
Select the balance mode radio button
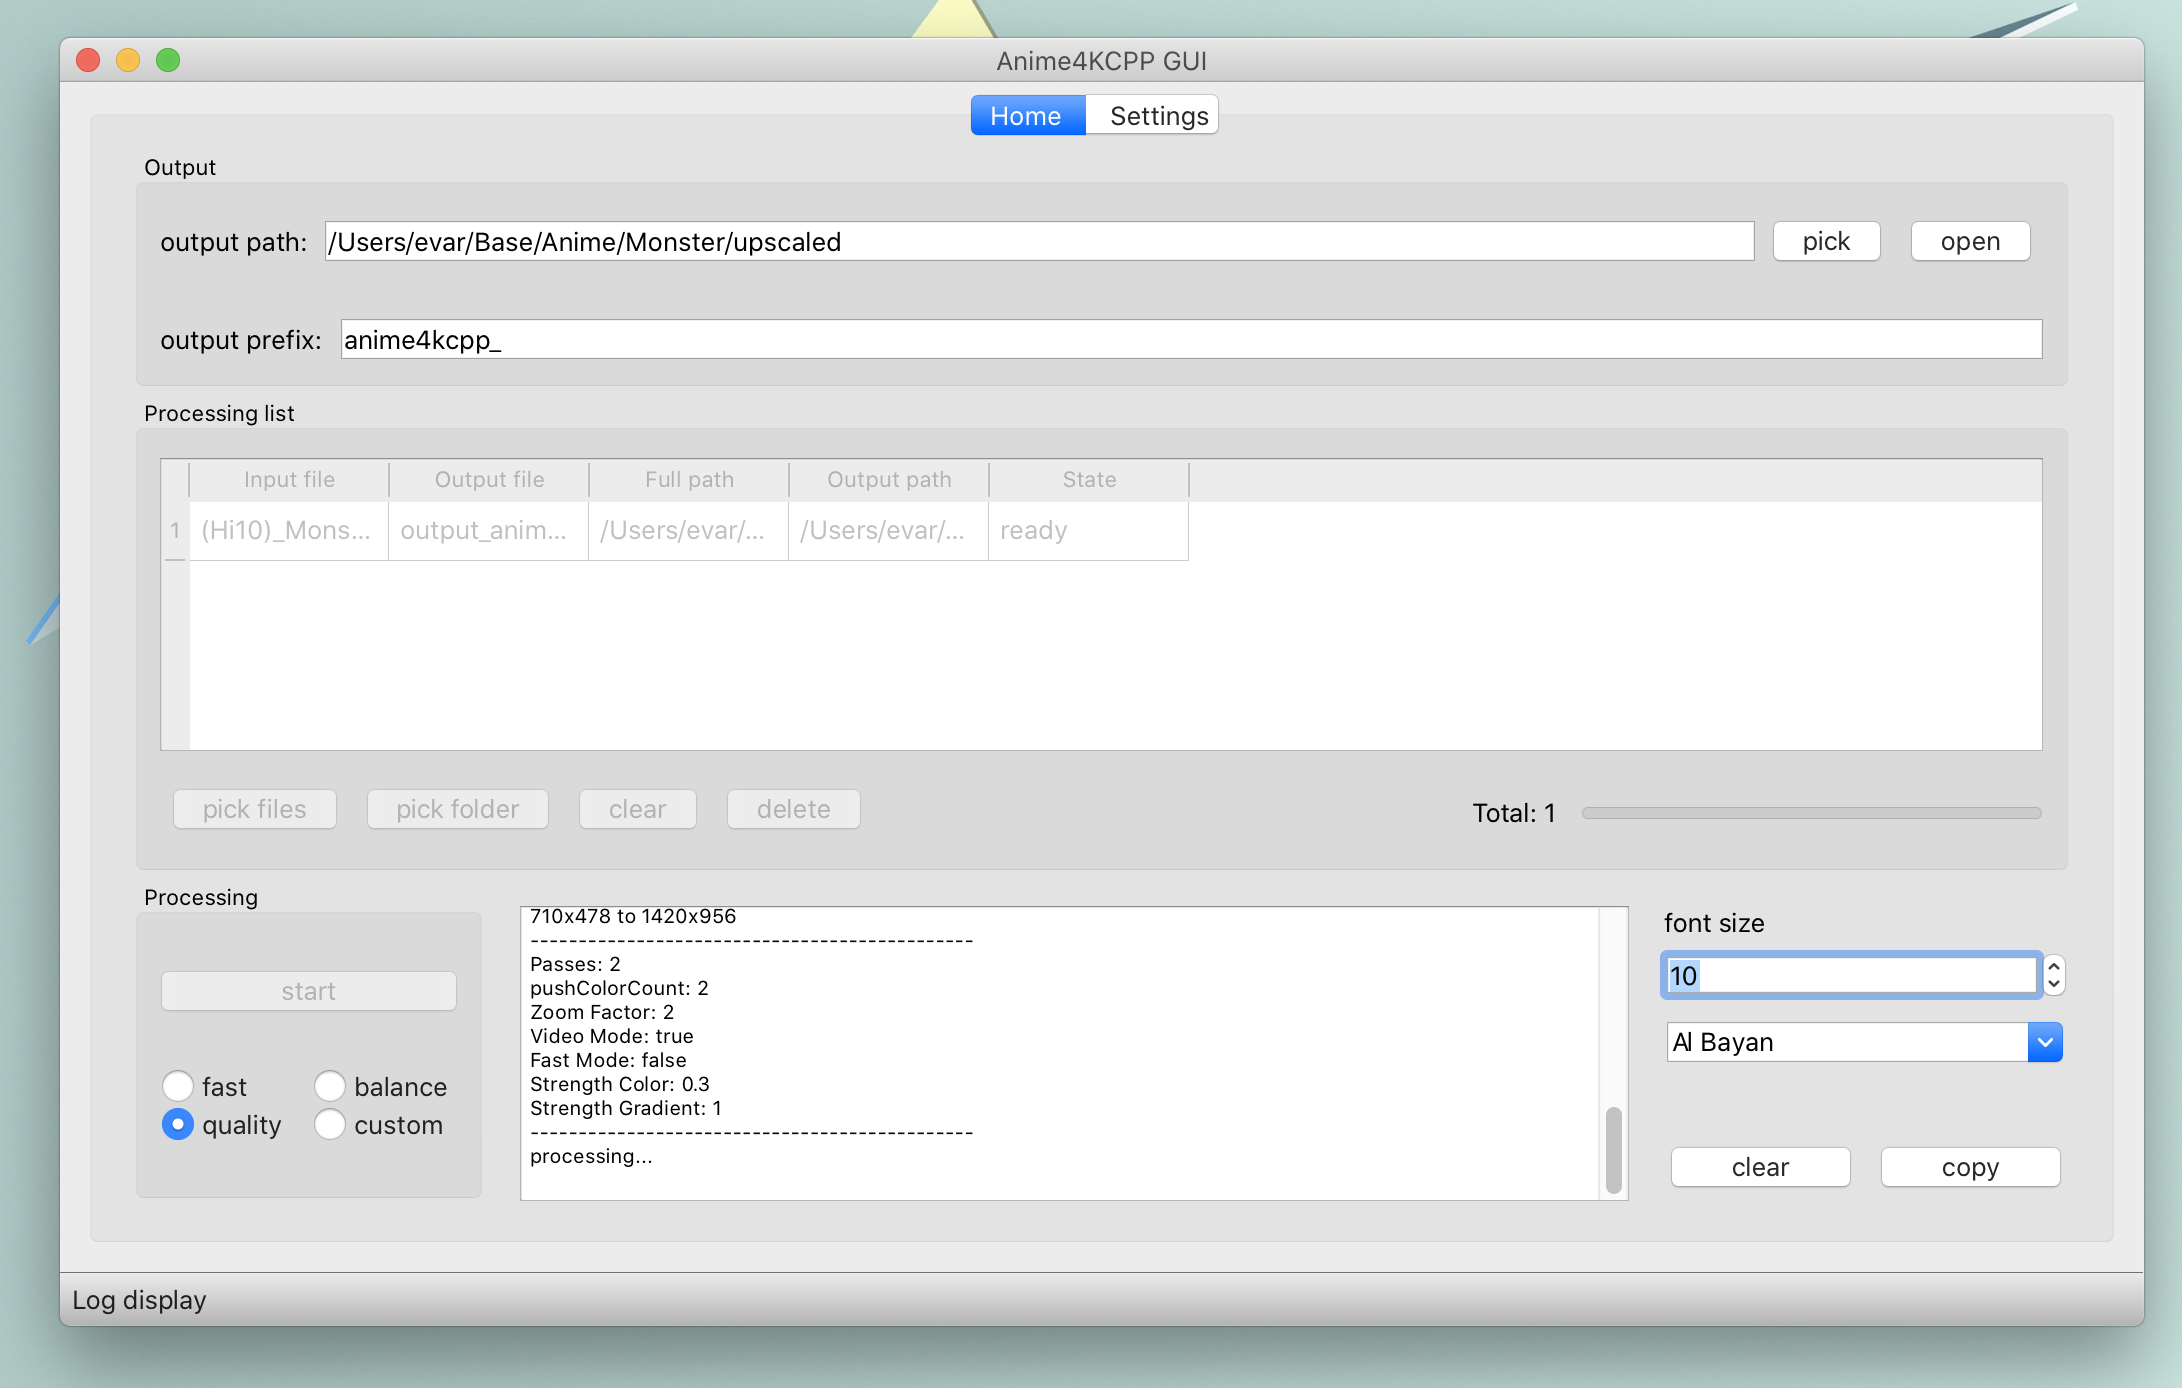(330, 1086)
